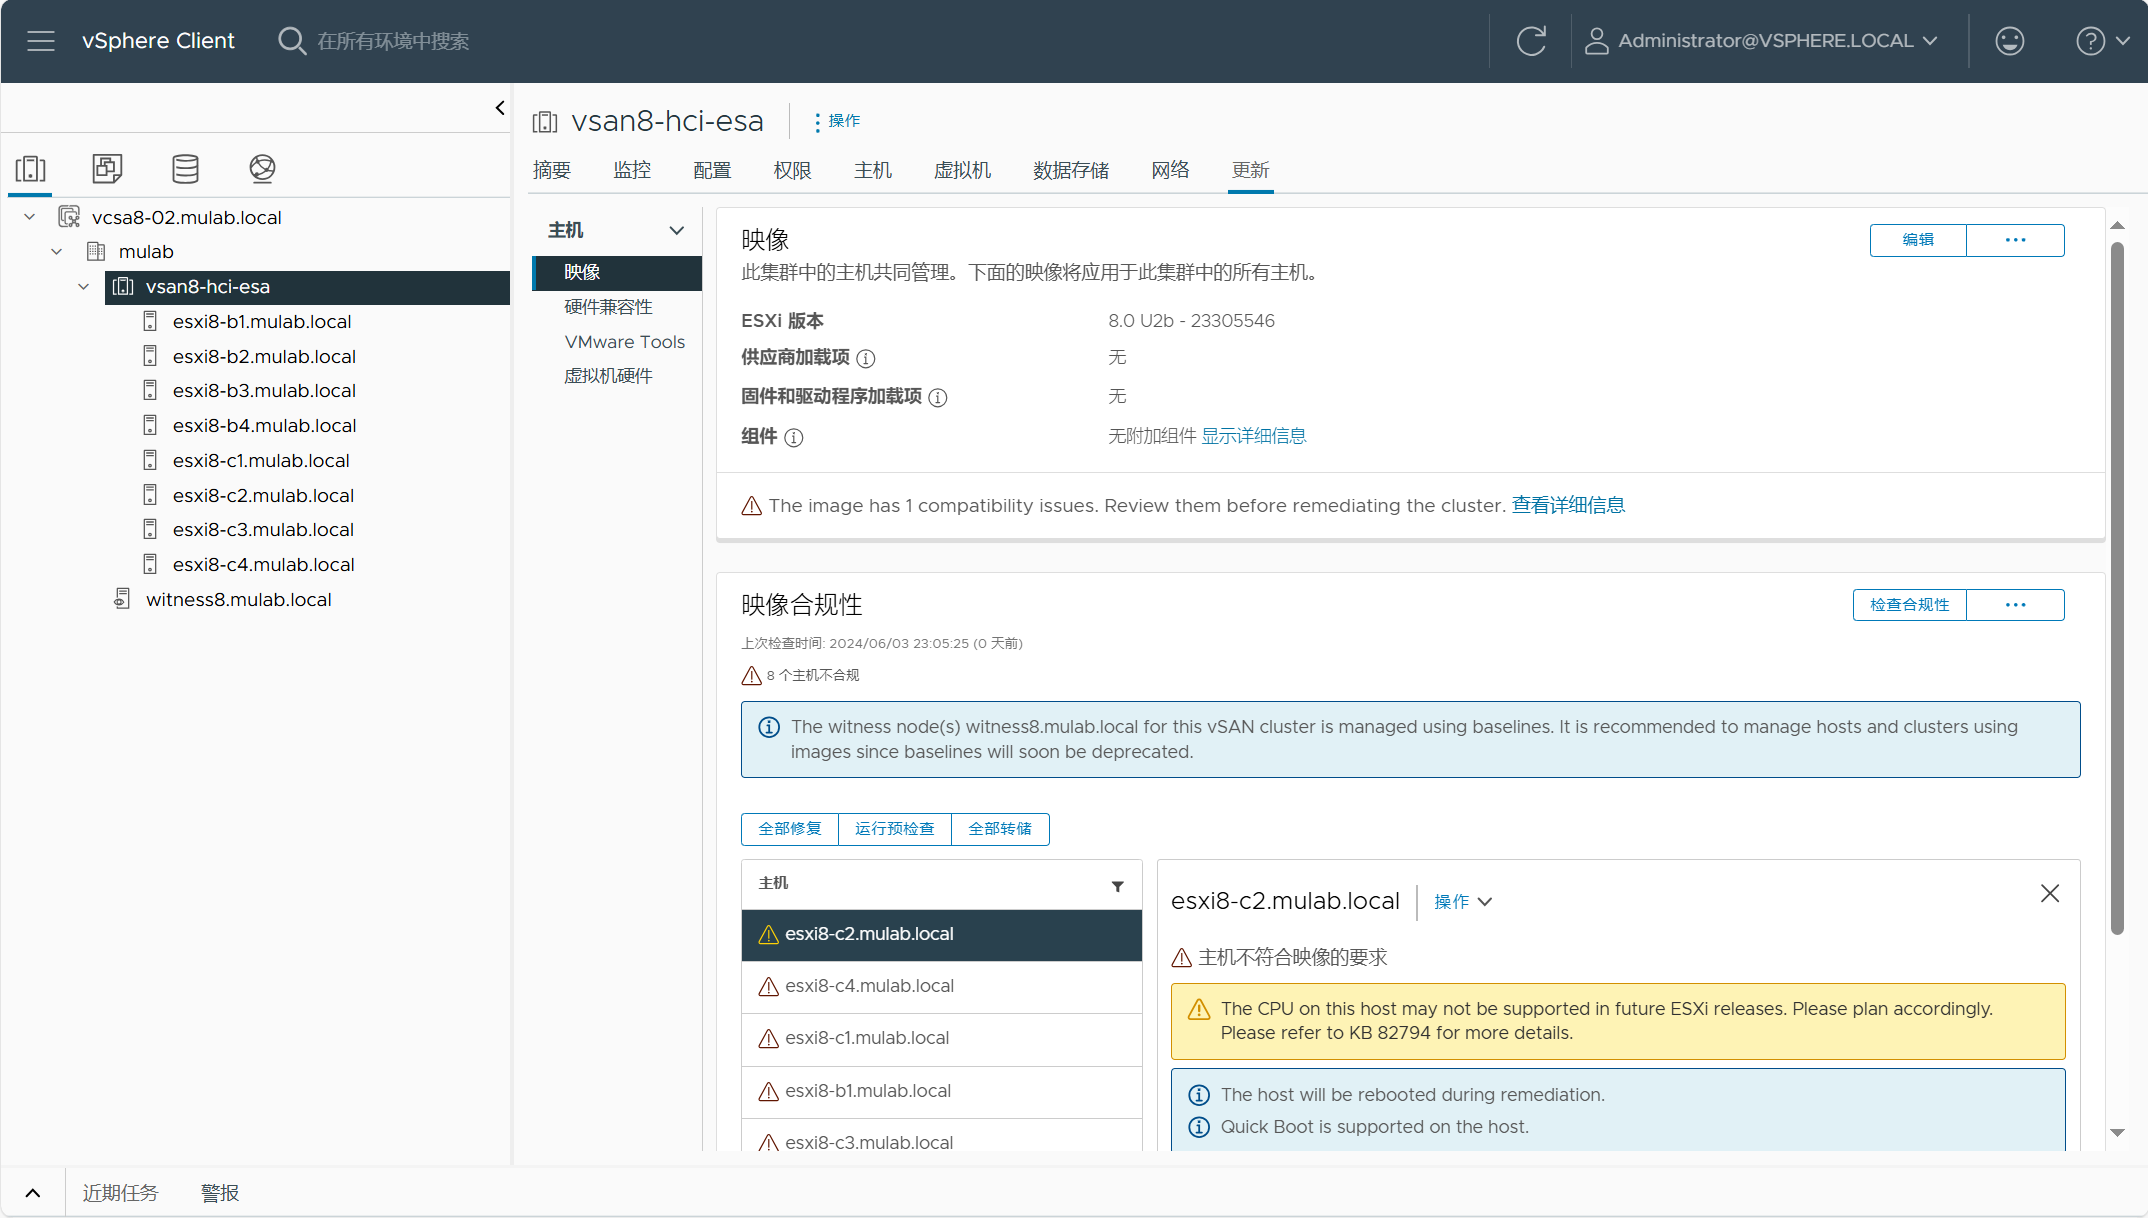Collapse the 主机 section in update sidebar
Screen dimensions: 2148x1218
click(x=677, y=231)
